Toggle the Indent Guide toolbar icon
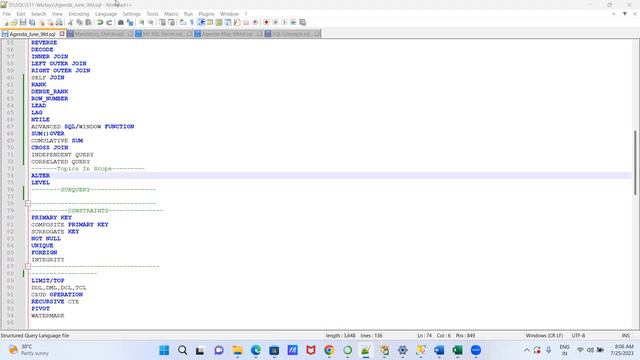The image size is (640, 360). pos(201,22)
